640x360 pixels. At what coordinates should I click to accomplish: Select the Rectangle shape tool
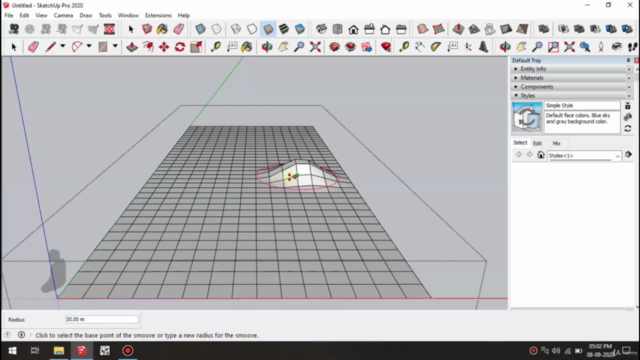(103, 47)
